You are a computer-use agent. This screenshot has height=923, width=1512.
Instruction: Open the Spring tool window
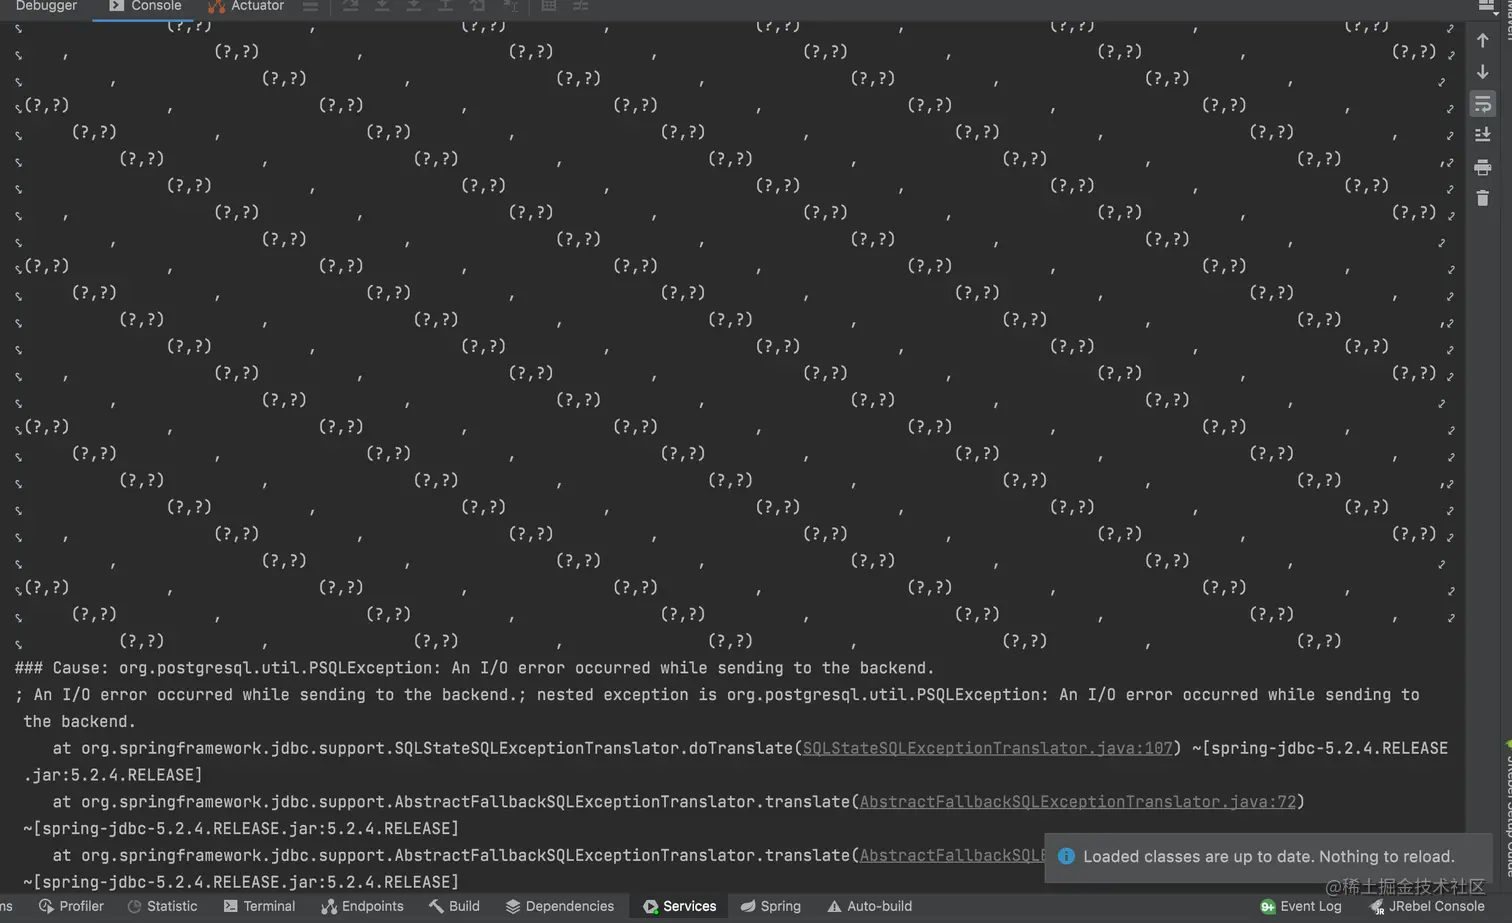pyautogui.click(x=770, y=906)
